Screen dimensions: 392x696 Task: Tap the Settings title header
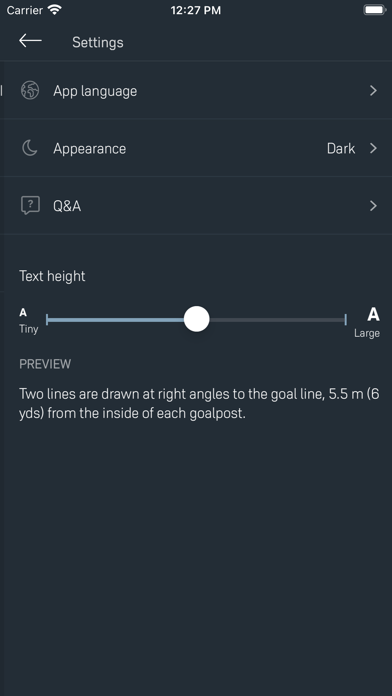tap(98, 43)
